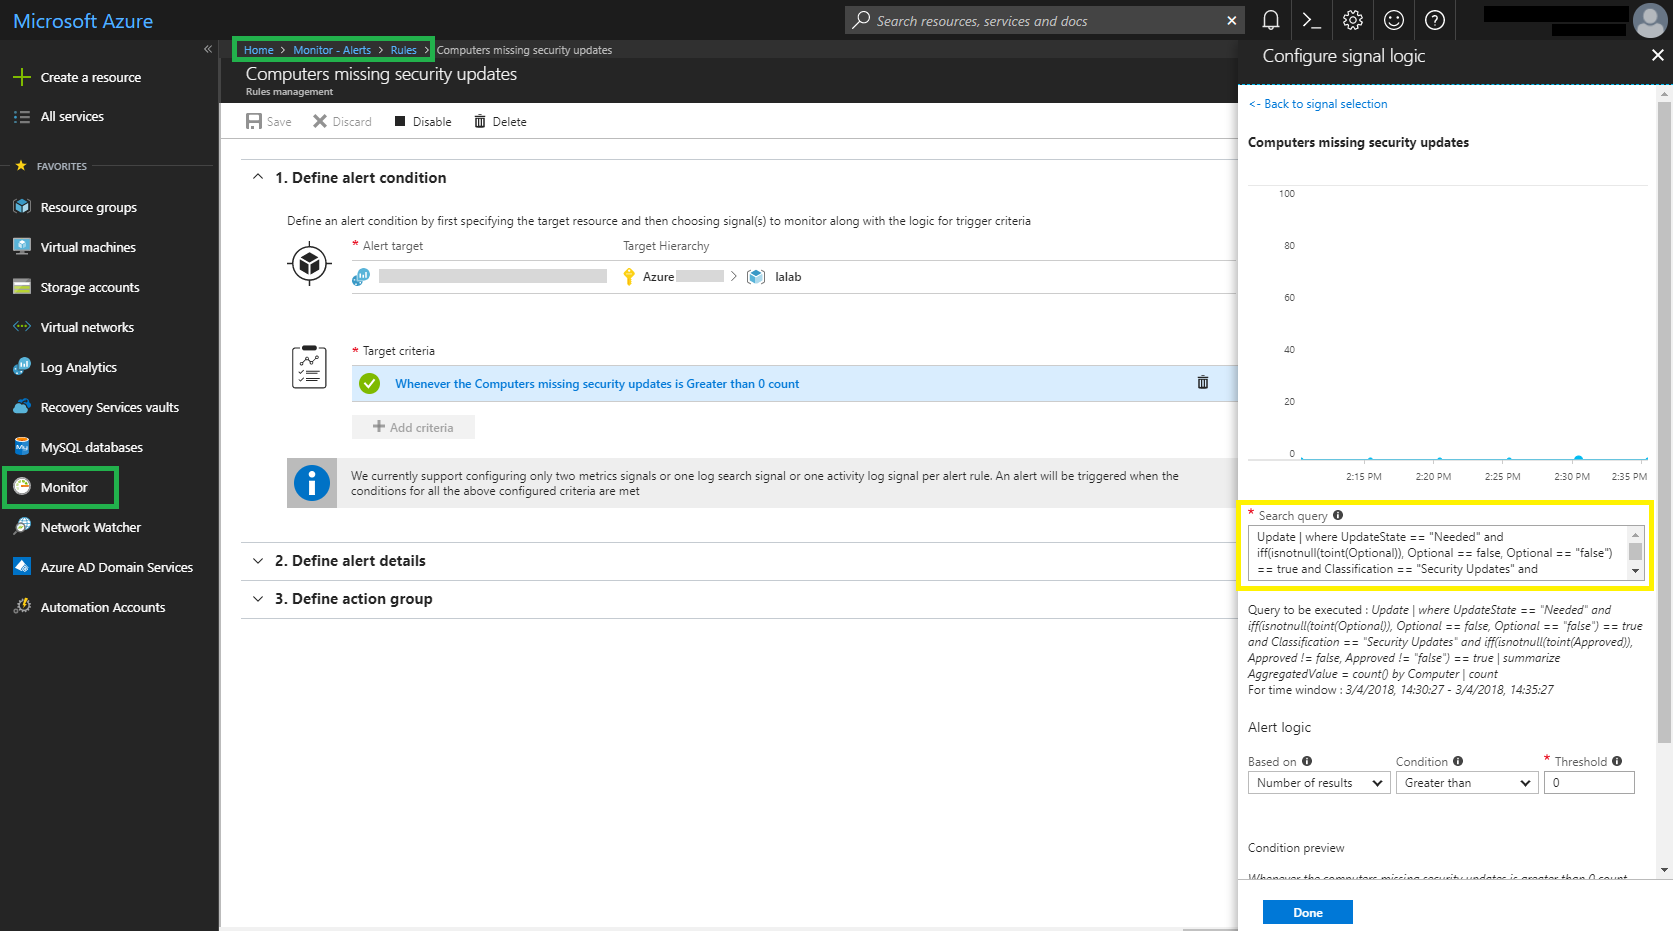Click the Condition info icon
This screenshot has height=931, width=1673.
click(x=1458, y=761)
